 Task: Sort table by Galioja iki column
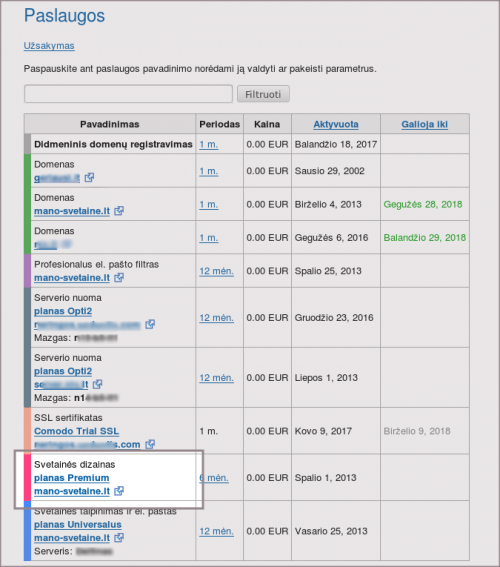click(424, 124)
